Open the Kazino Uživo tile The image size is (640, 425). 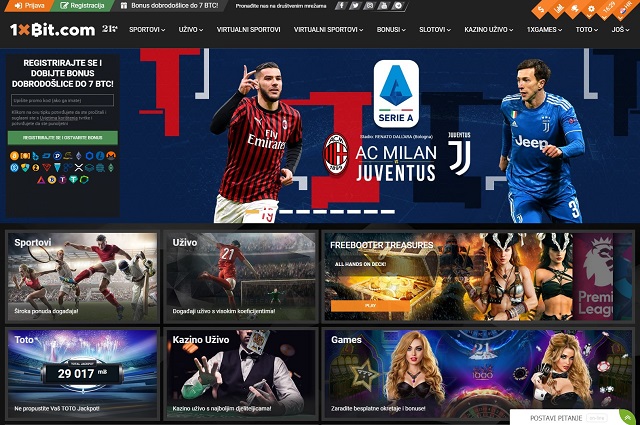click(x=240, y=374)
